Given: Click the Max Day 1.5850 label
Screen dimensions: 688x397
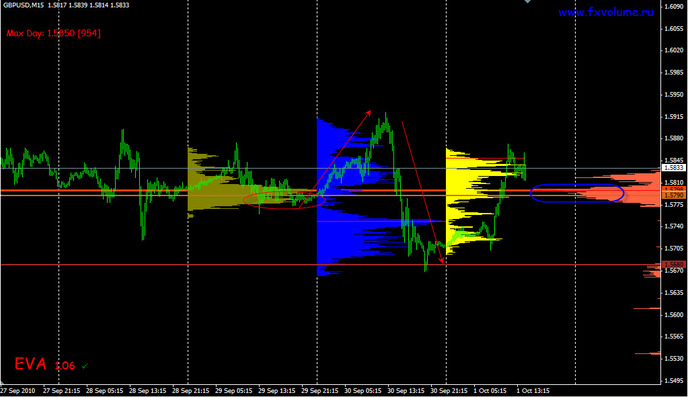Looking at the screenshot, I should click(54, 33).
